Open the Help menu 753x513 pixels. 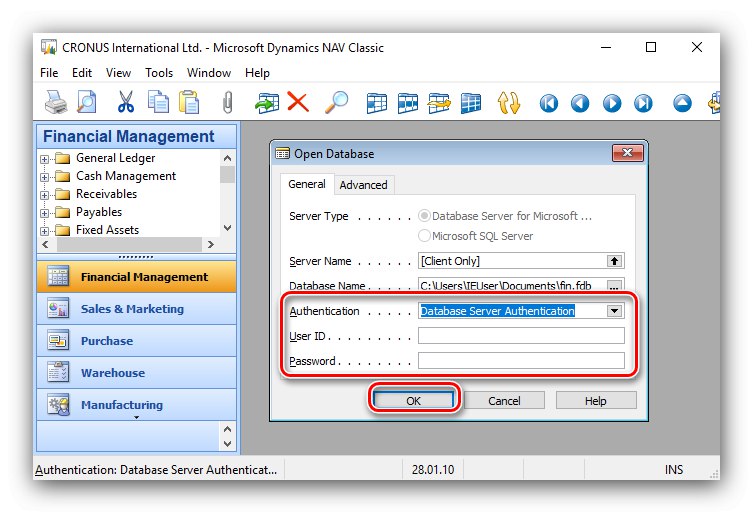(x=257, y=73)
